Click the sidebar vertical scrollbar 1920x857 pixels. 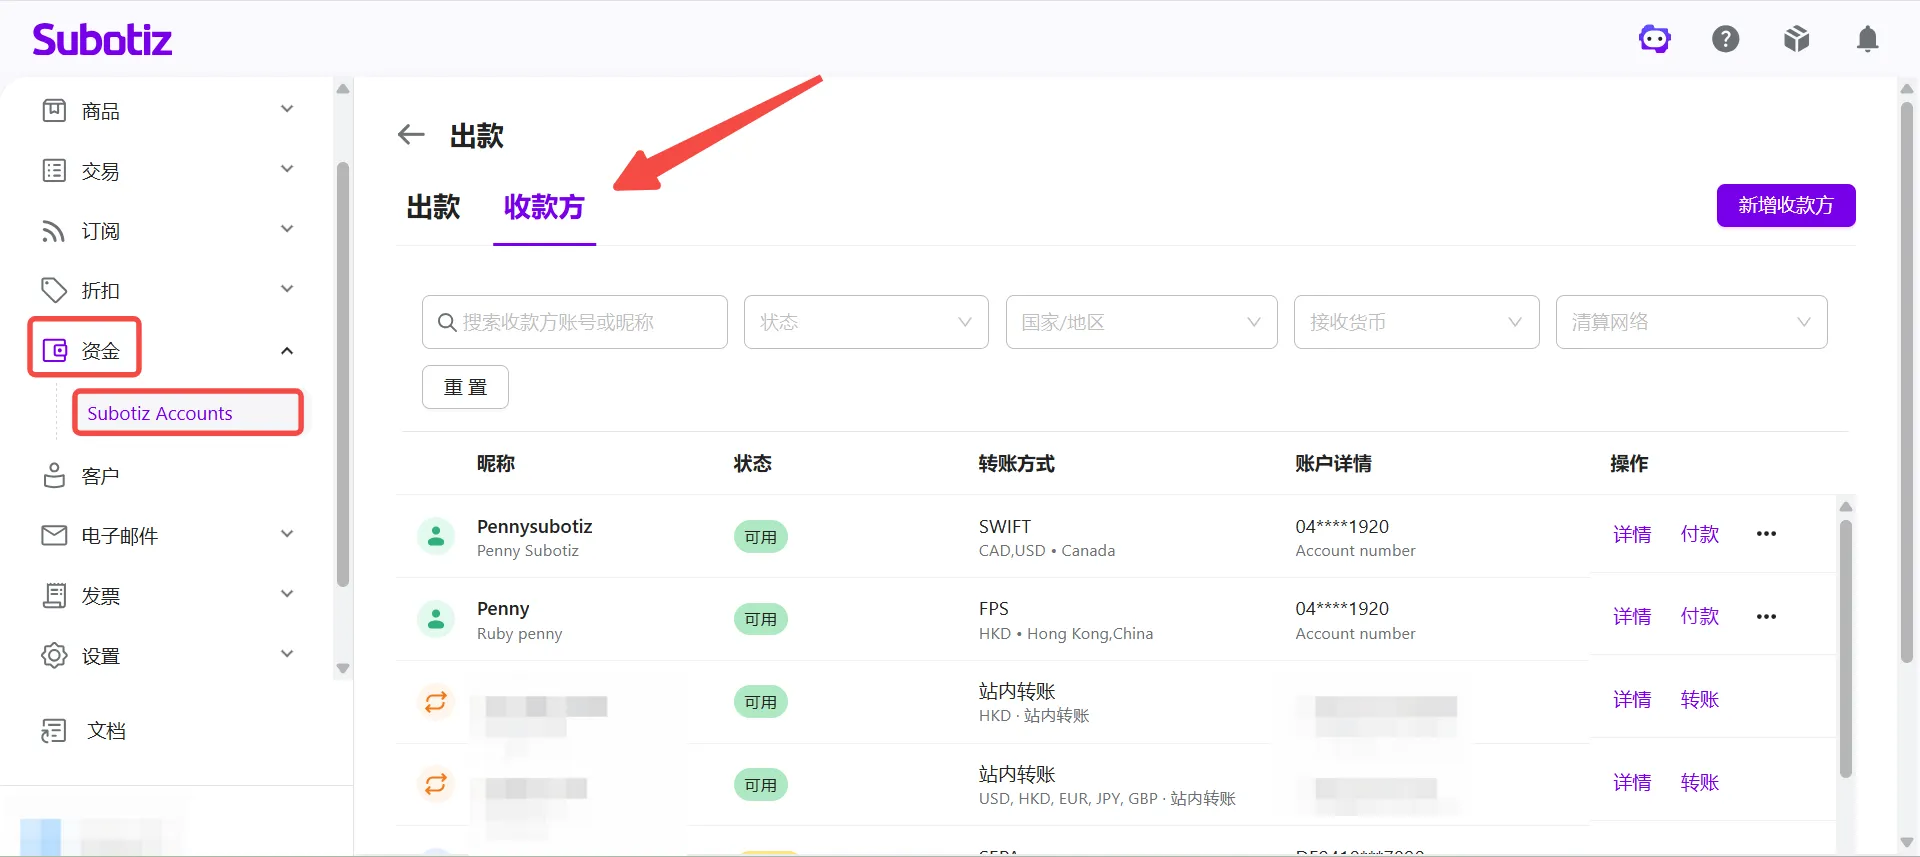click(343, 375)
